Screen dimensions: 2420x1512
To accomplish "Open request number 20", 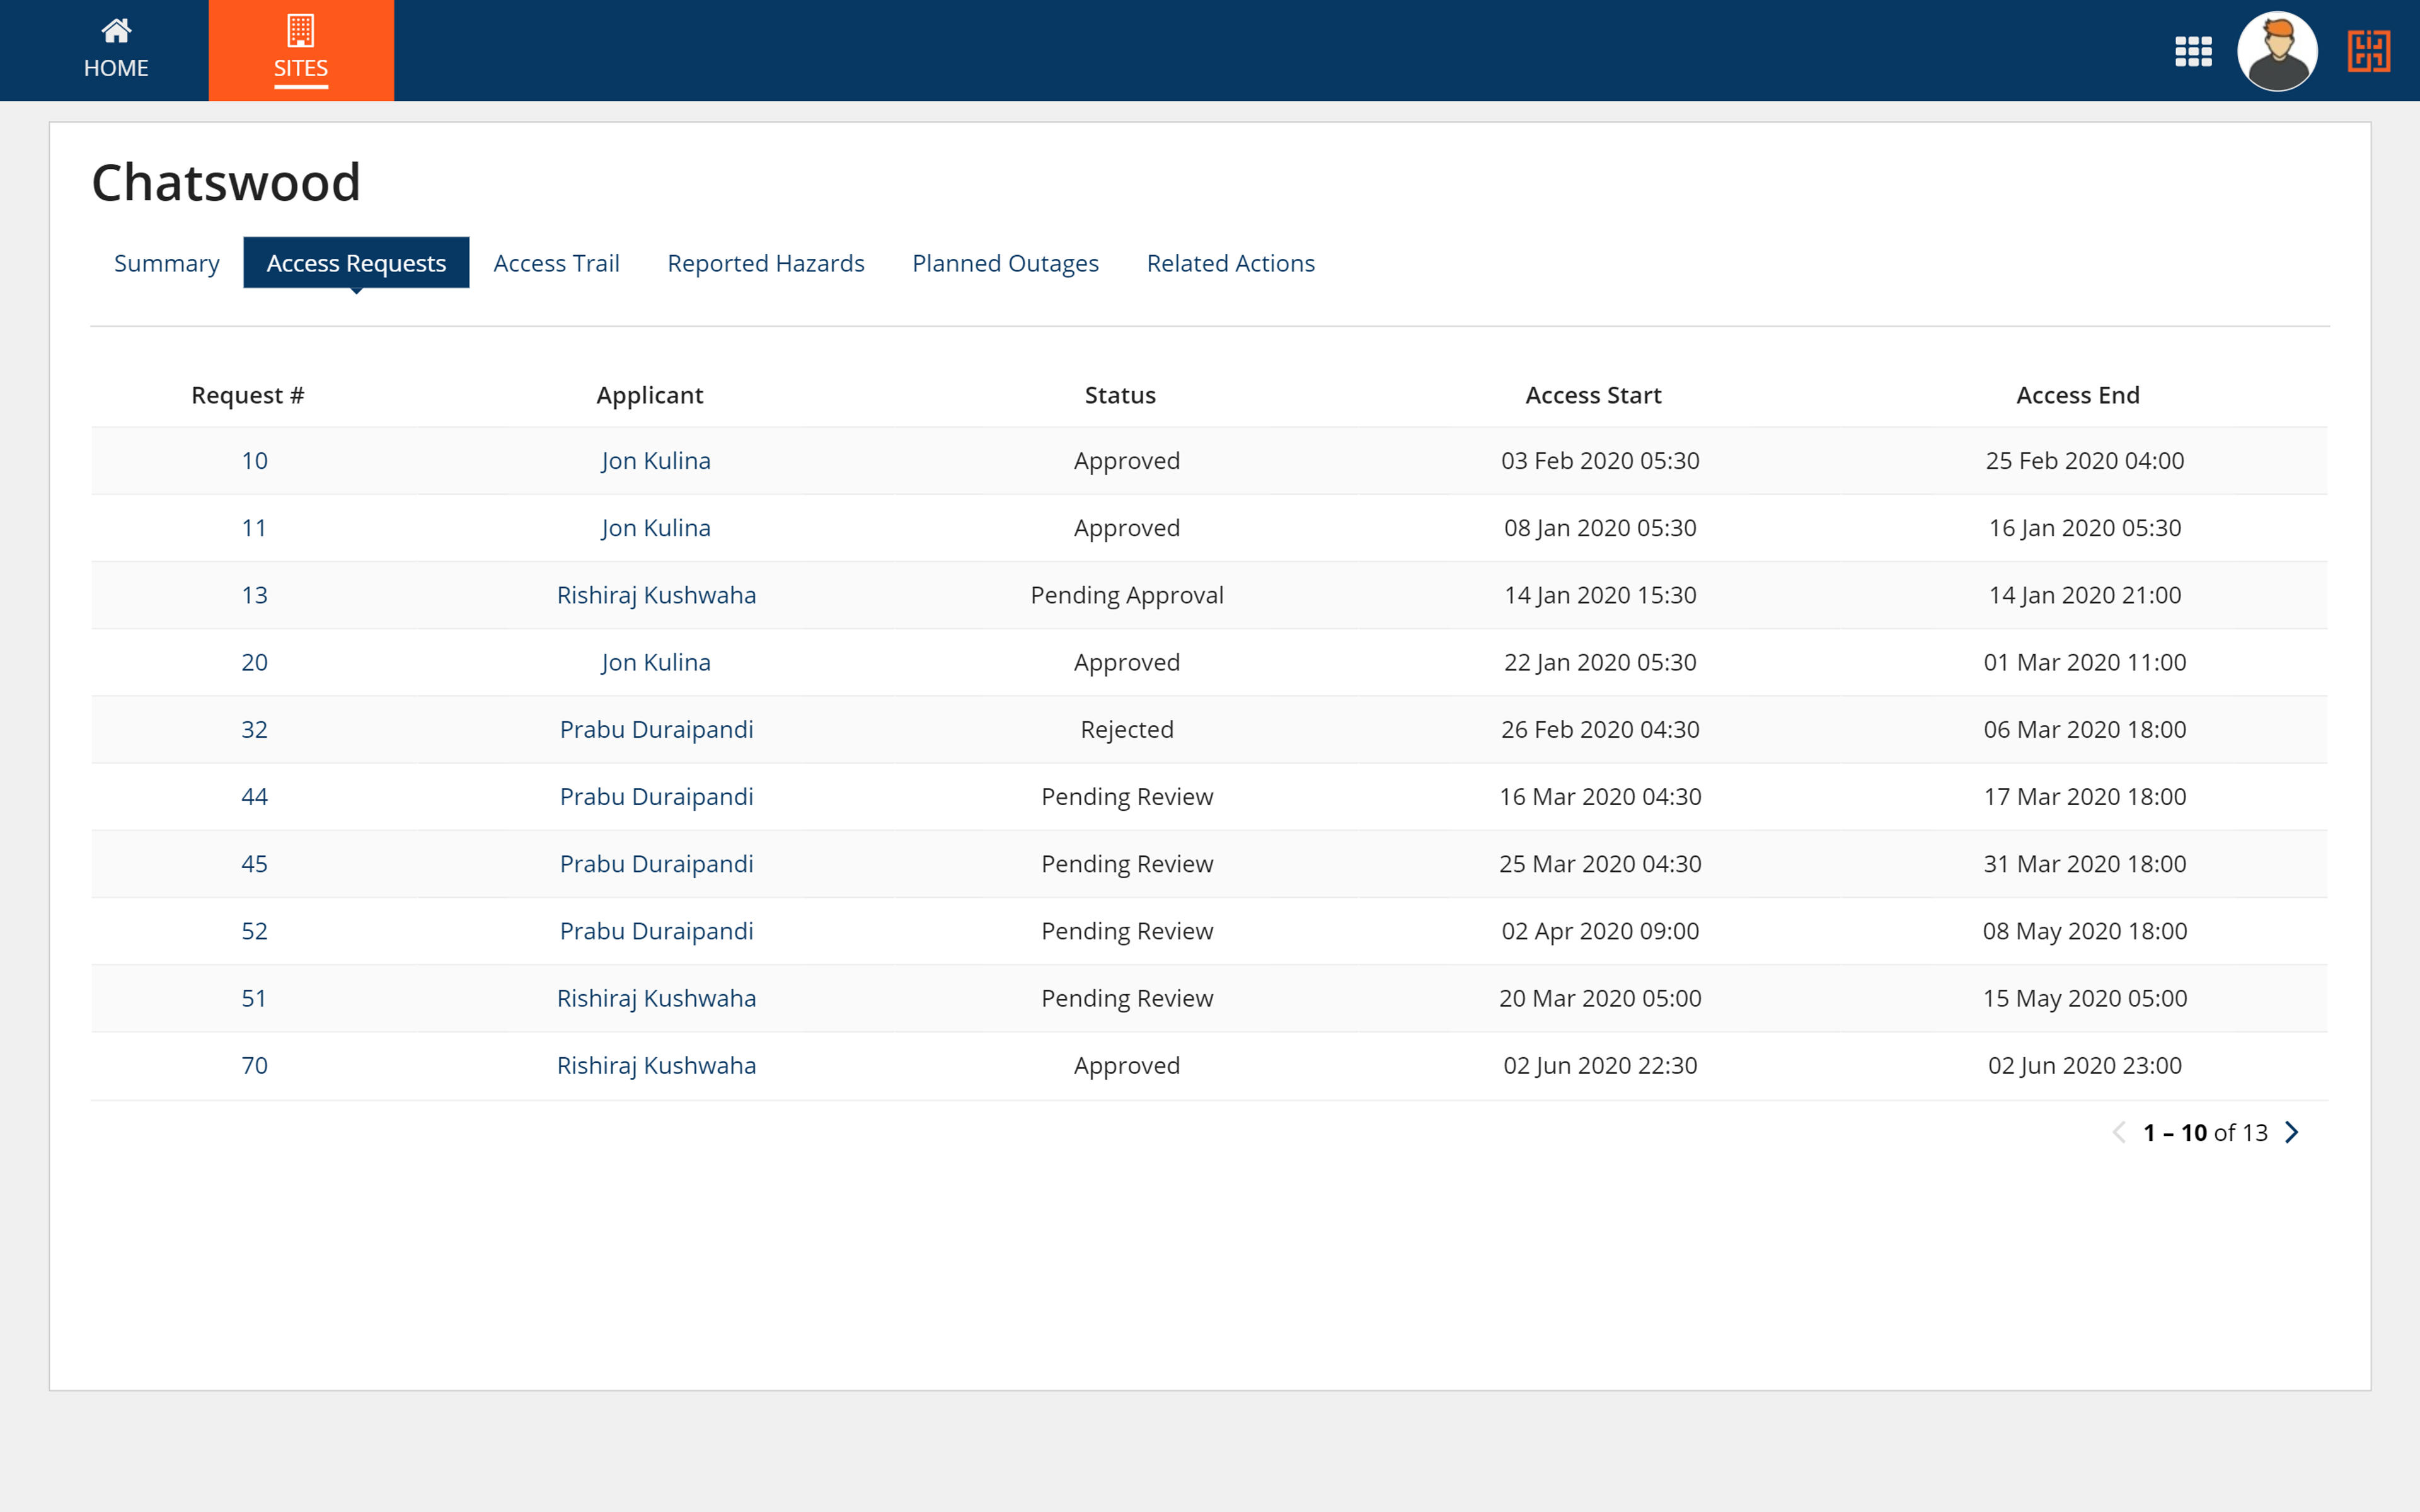I will click(255, 662).
